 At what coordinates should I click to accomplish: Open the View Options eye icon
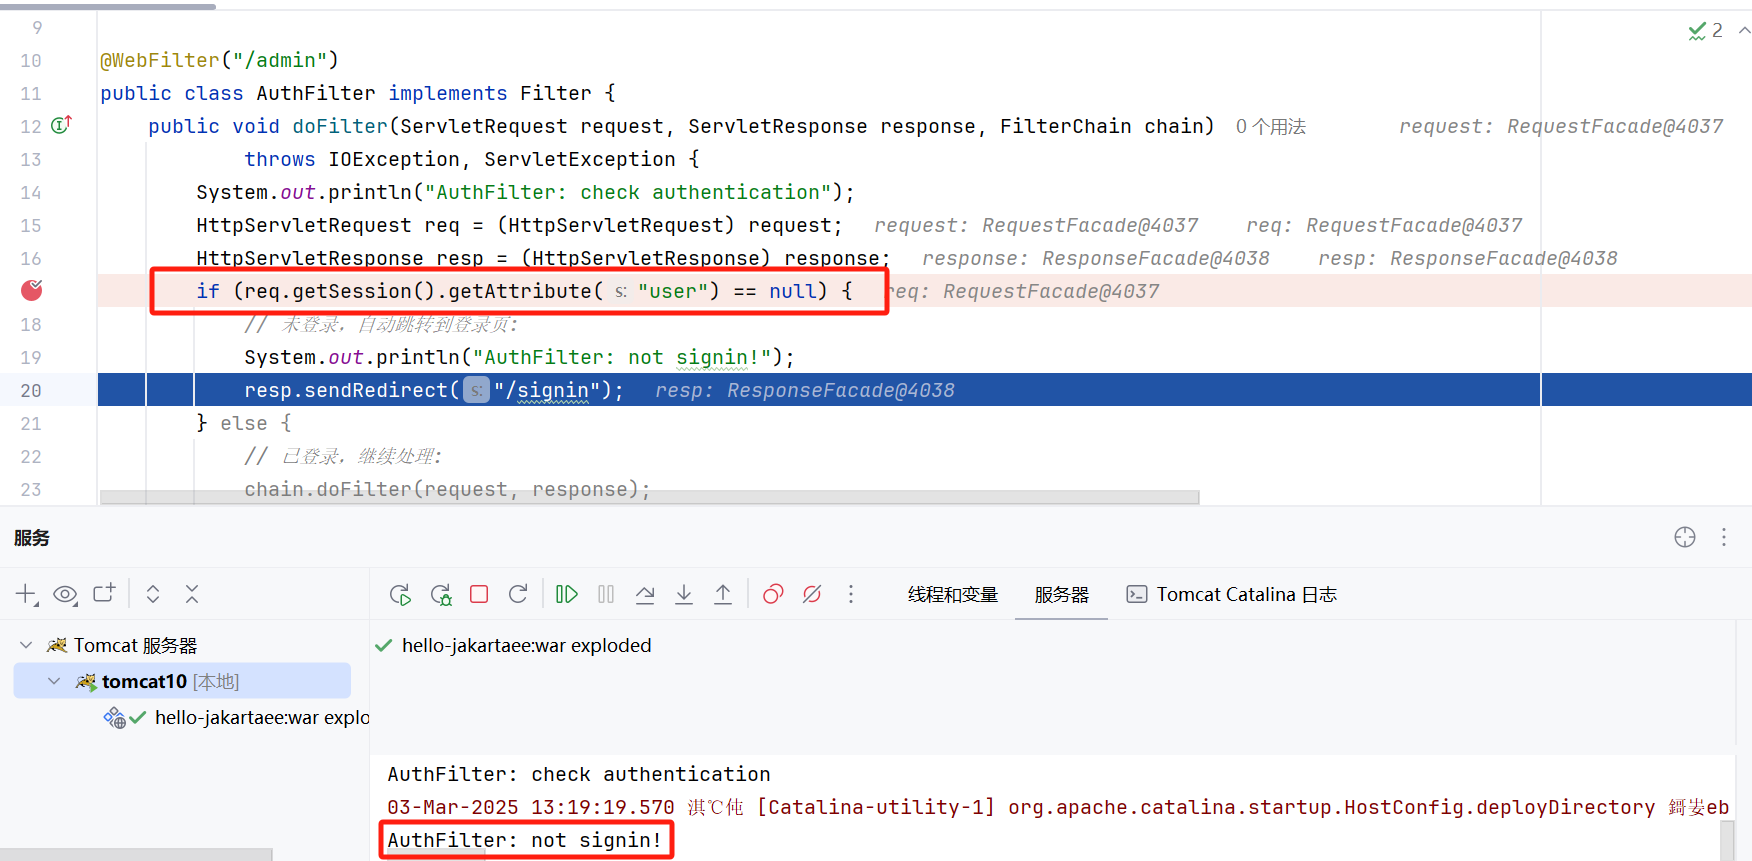click(66, 595)
